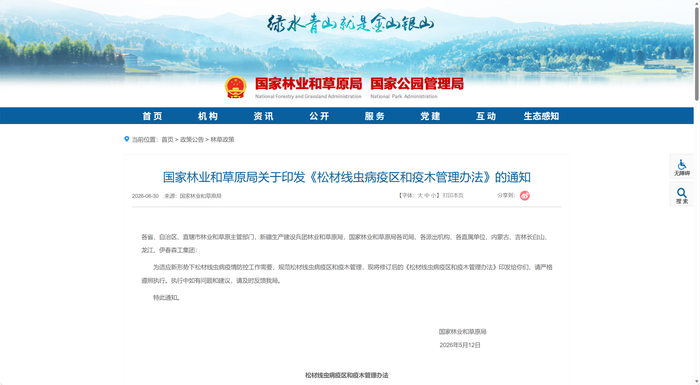700x385 pixels.
Task: Click the page vertical scrollbar thumb
Action: pos(696,54)
